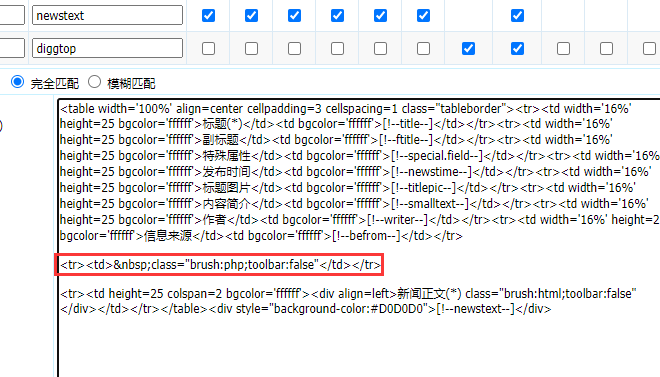
Task: Select the 模糊匹配 radio button
Action: point(94,82)
